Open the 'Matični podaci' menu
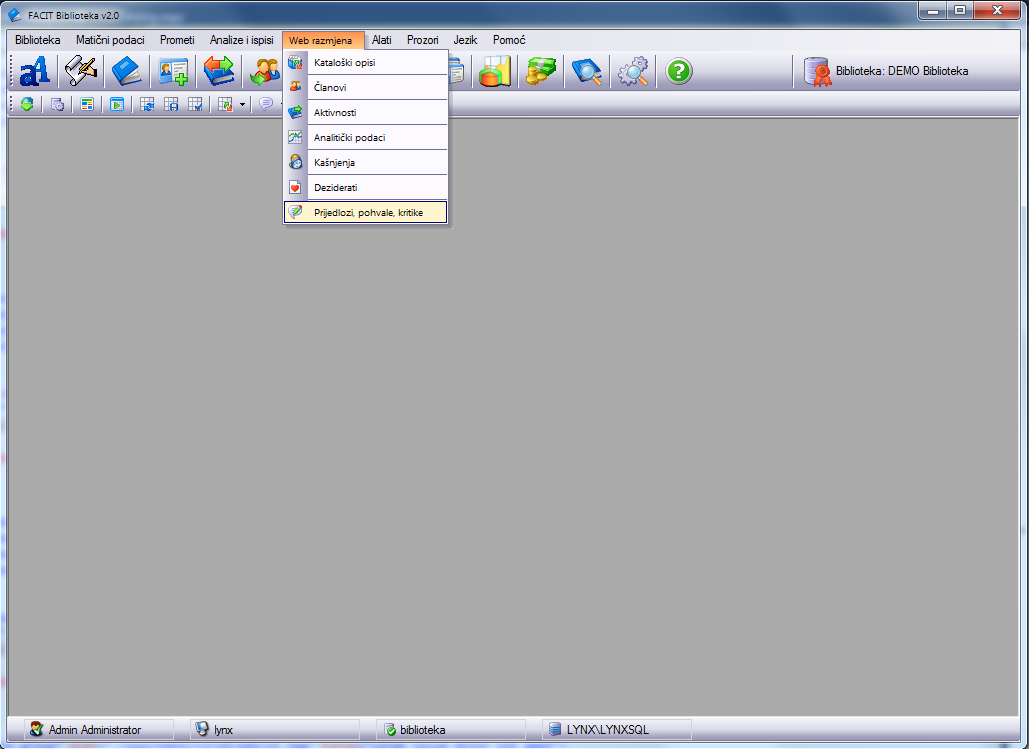This screenshot has height=749, width=1029. (x=110, y=40)
